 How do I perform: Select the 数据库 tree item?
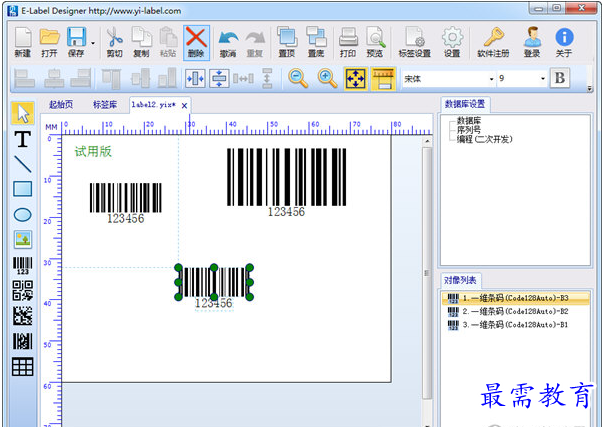pos(468,121)
